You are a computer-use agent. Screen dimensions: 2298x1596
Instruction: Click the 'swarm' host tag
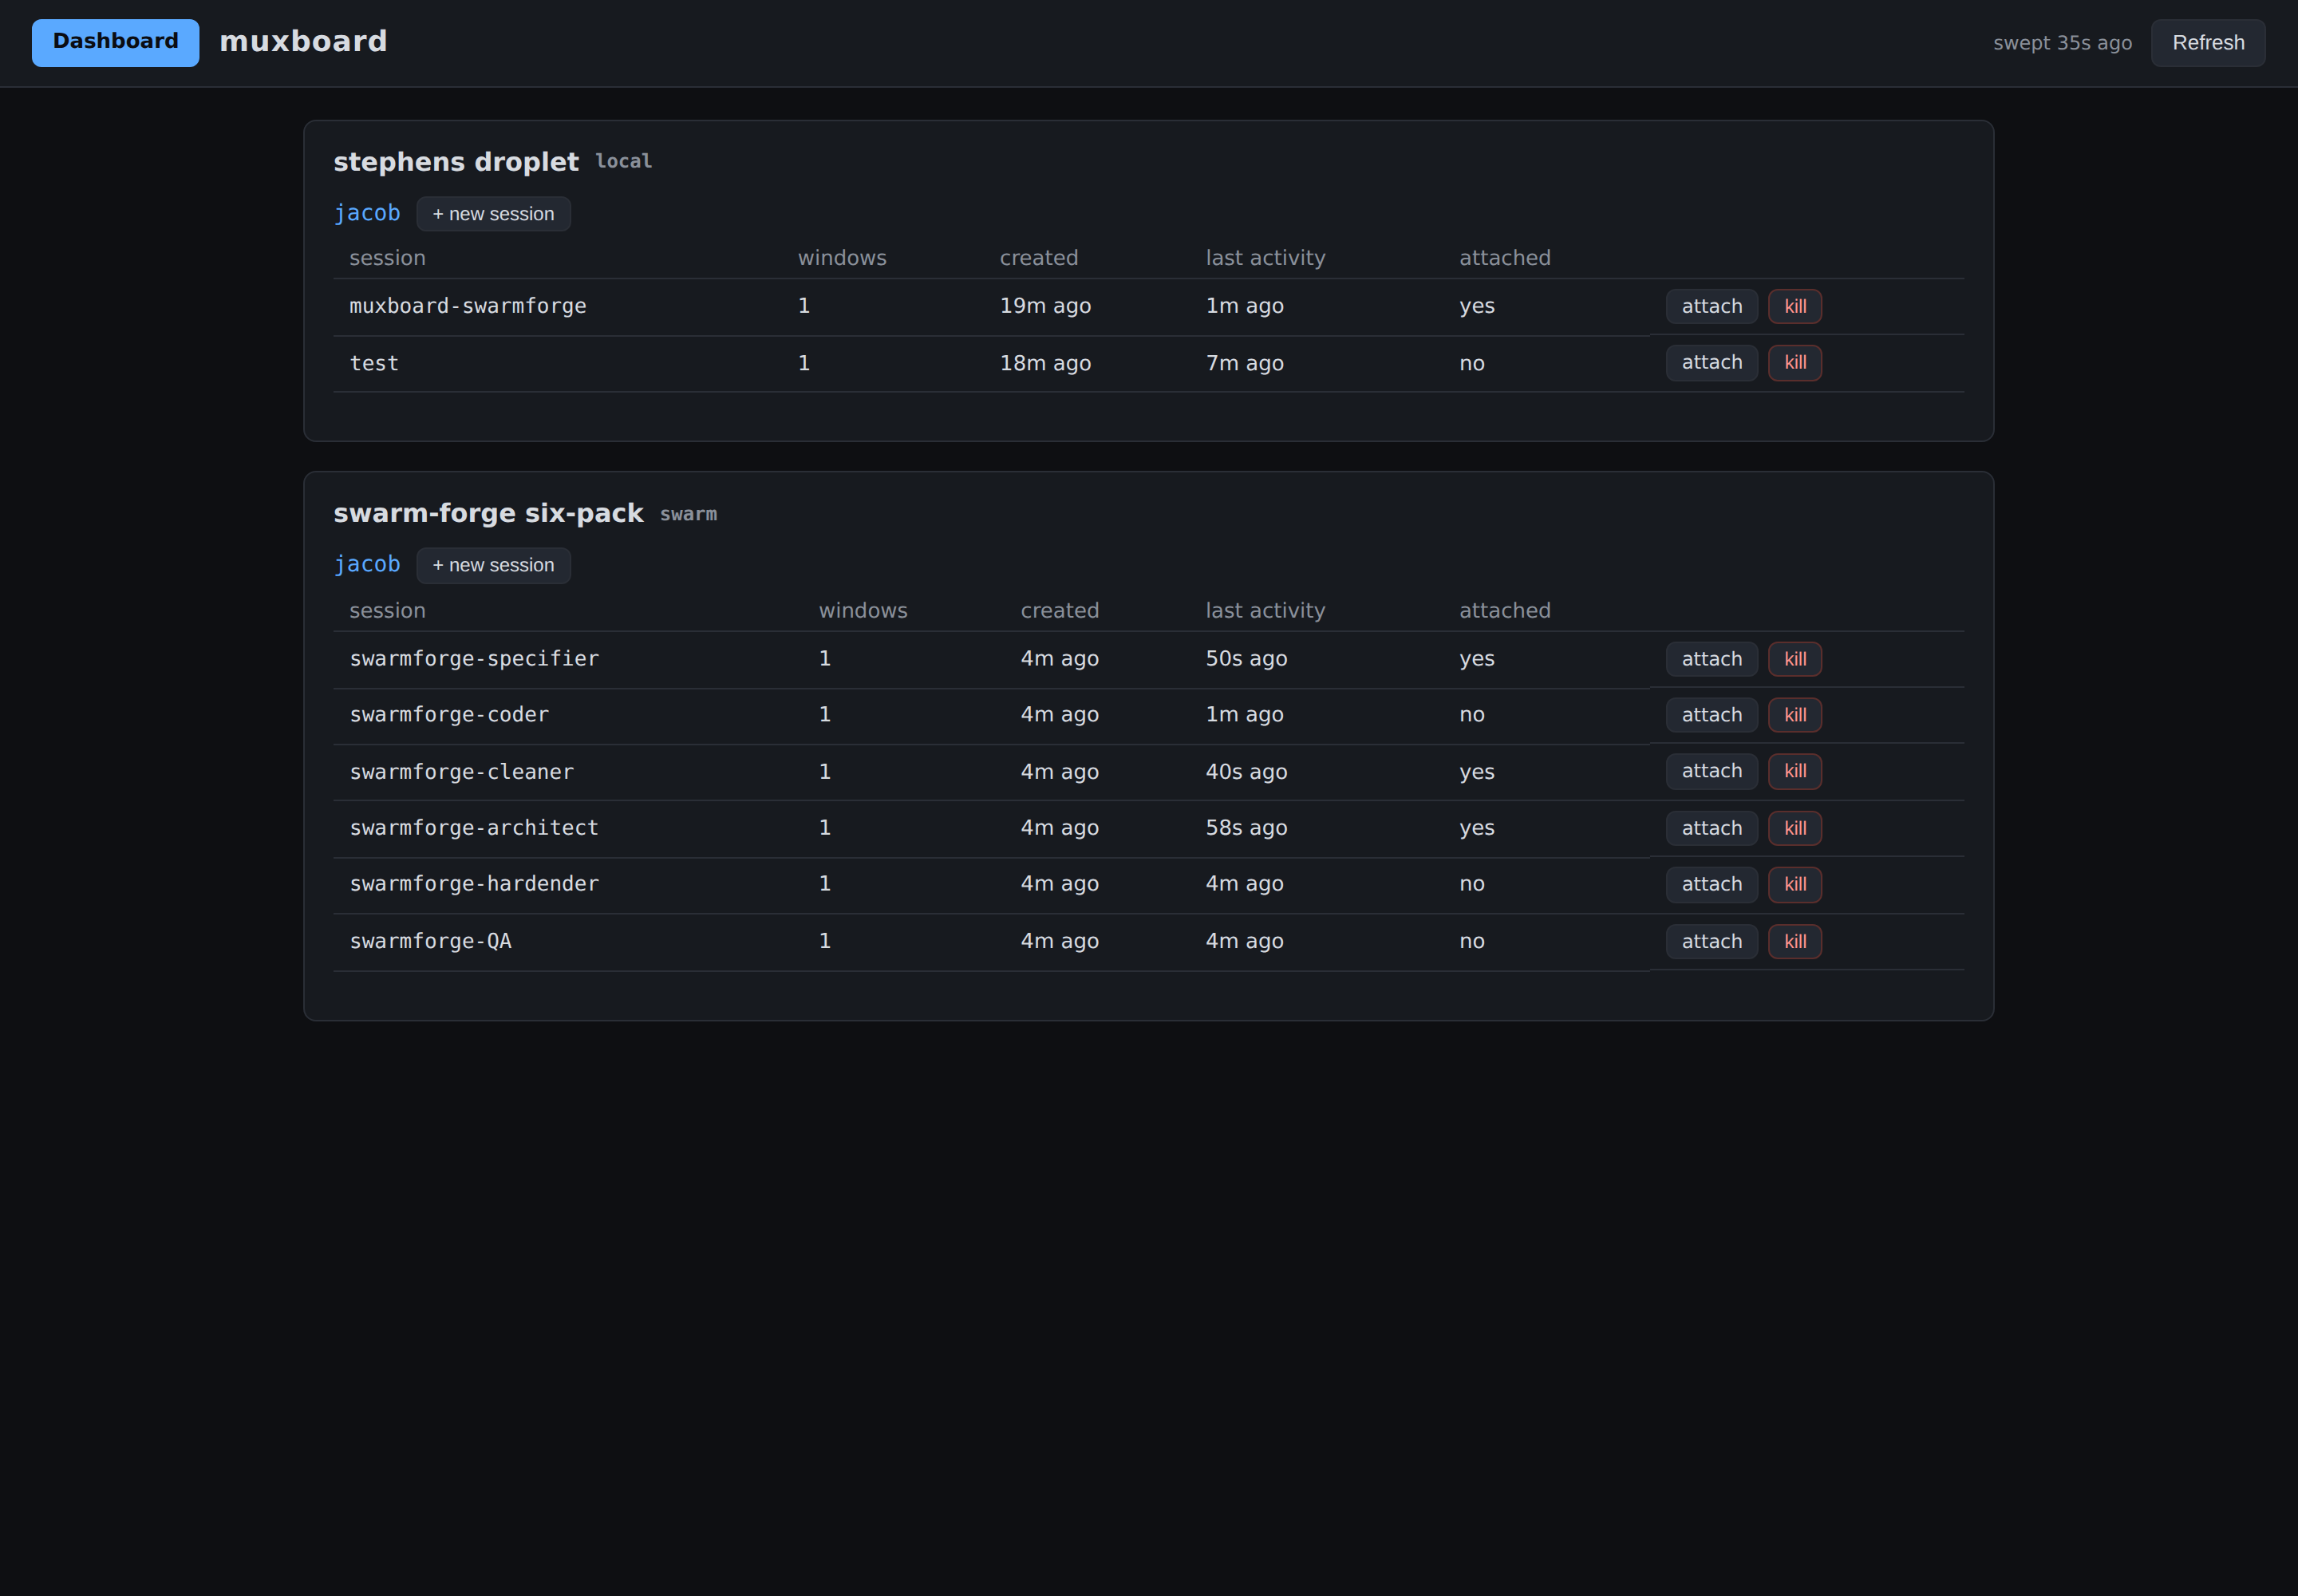click(688, 514)
